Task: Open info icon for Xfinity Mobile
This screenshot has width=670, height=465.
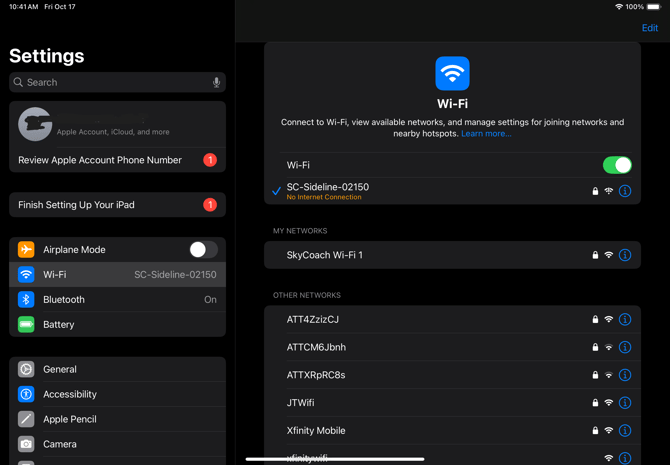Action: (625, 430)
